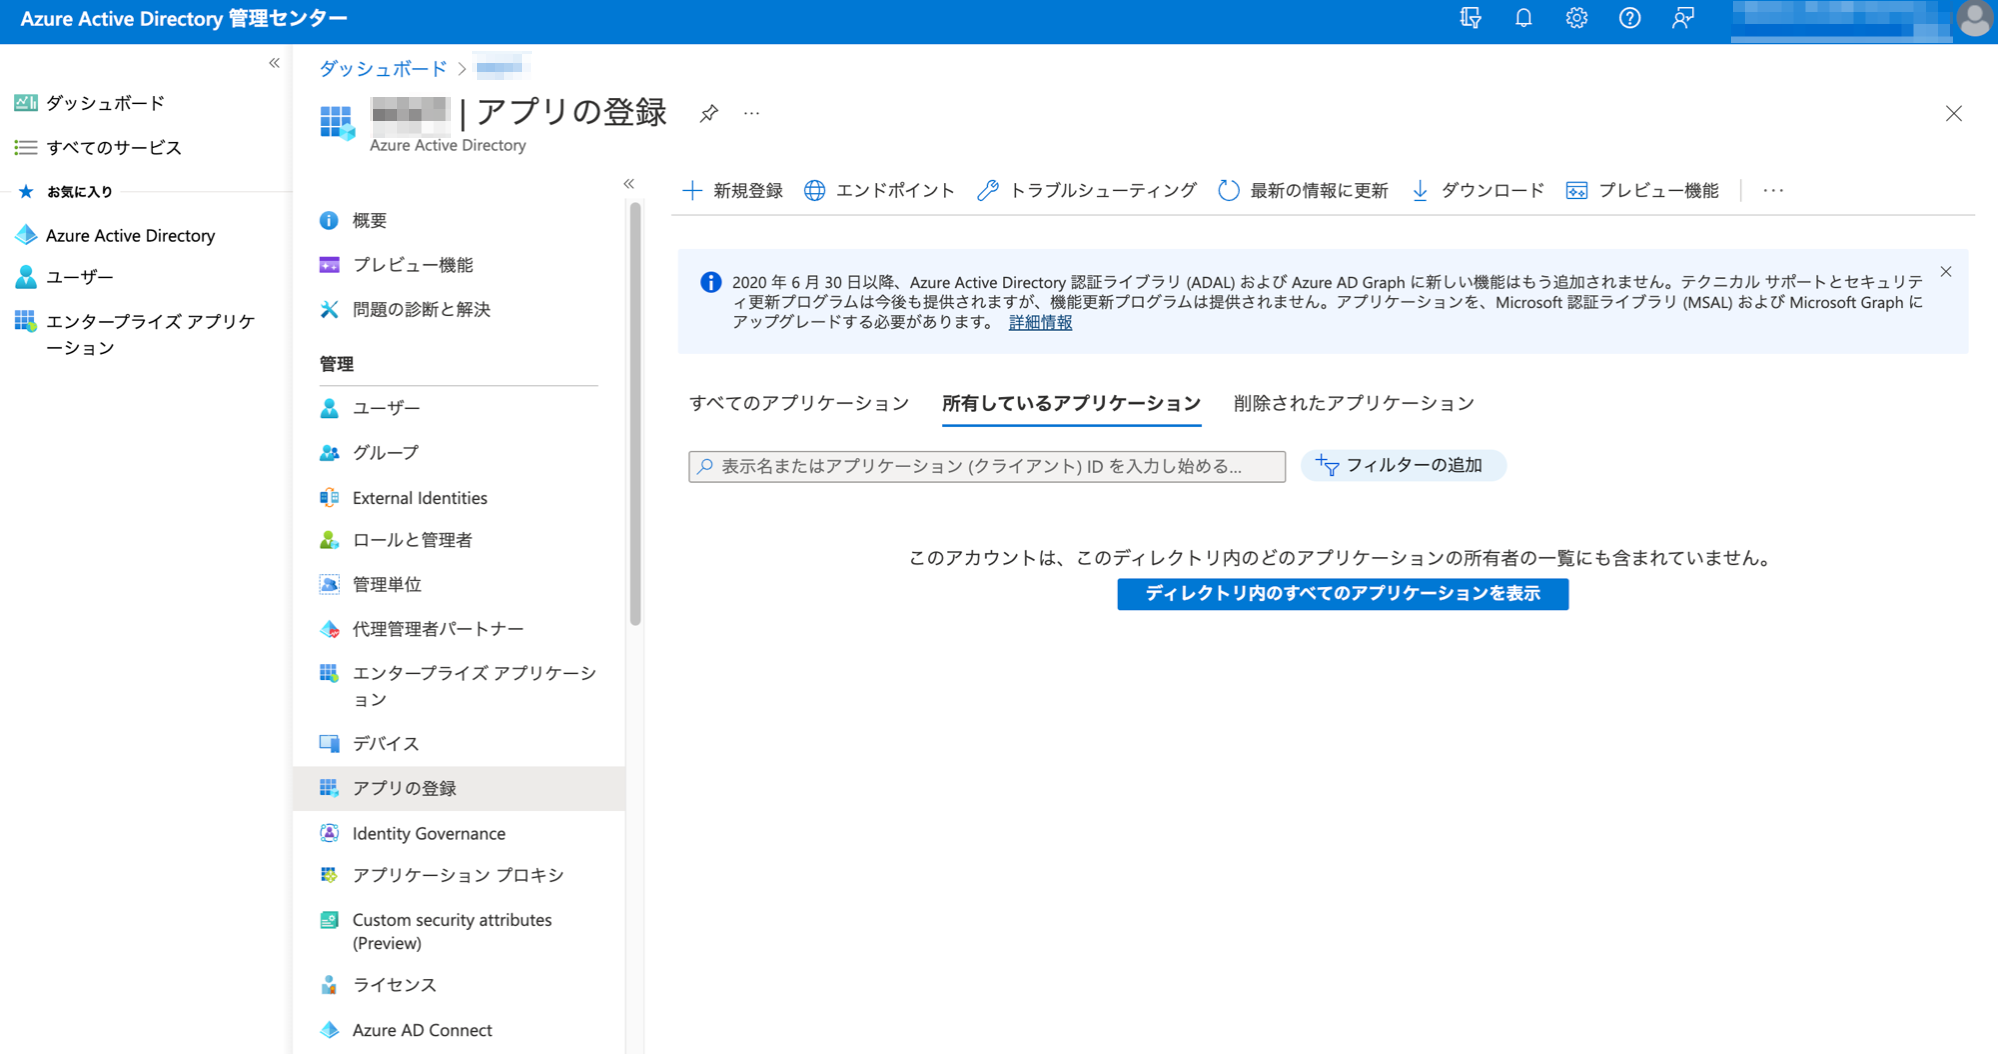Open エンタープライズ アプリケーション under 管理

(473, 686)
